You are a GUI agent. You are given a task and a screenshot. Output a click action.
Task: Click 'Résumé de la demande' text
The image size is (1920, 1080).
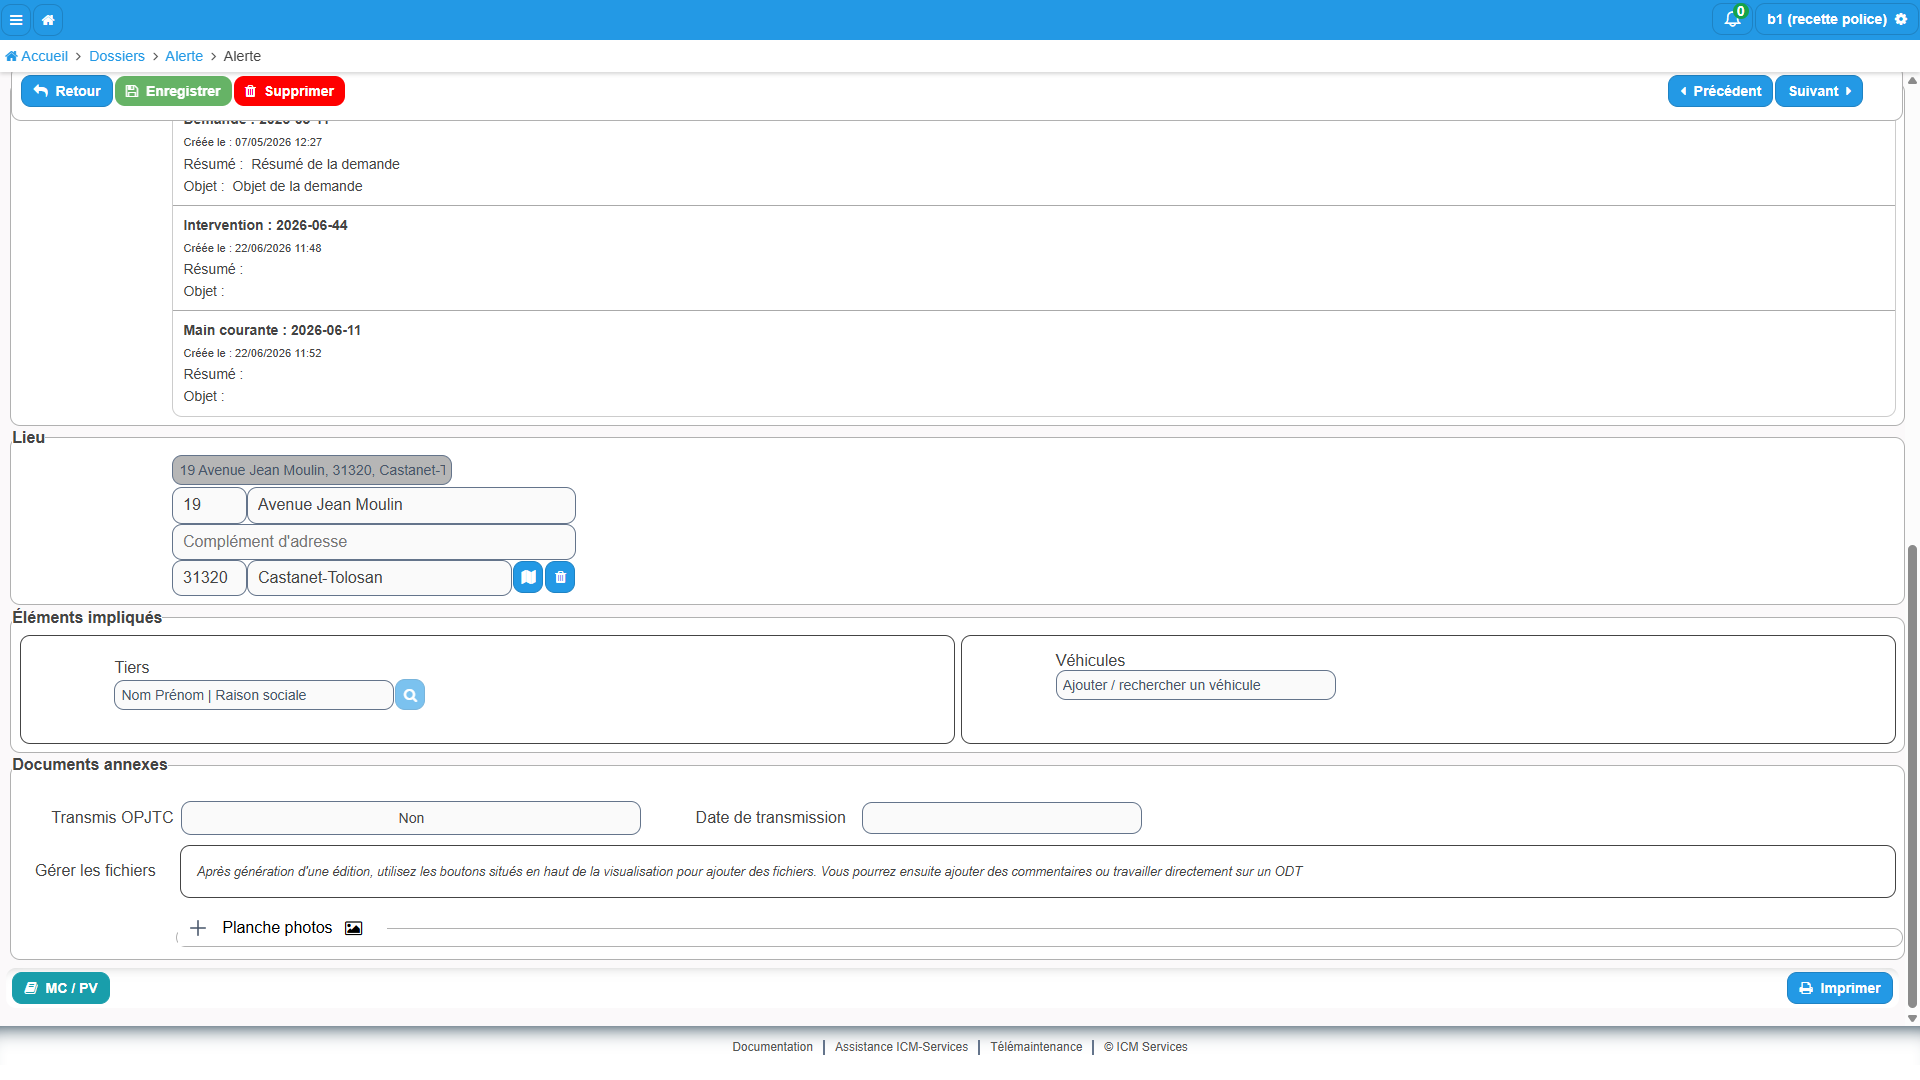pyautogui.click(x=325, y=164)
